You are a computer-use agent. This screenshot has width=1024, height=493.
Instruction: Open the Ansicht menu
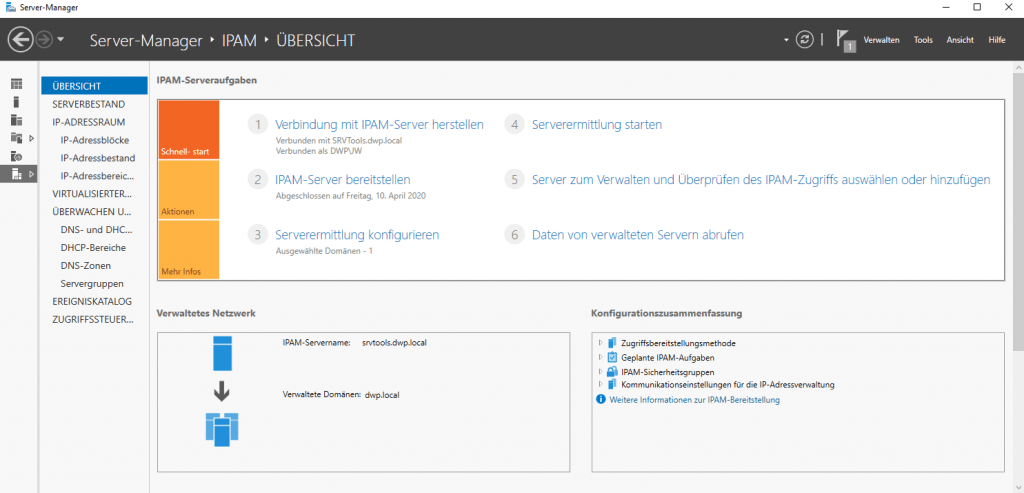(960, 40)
